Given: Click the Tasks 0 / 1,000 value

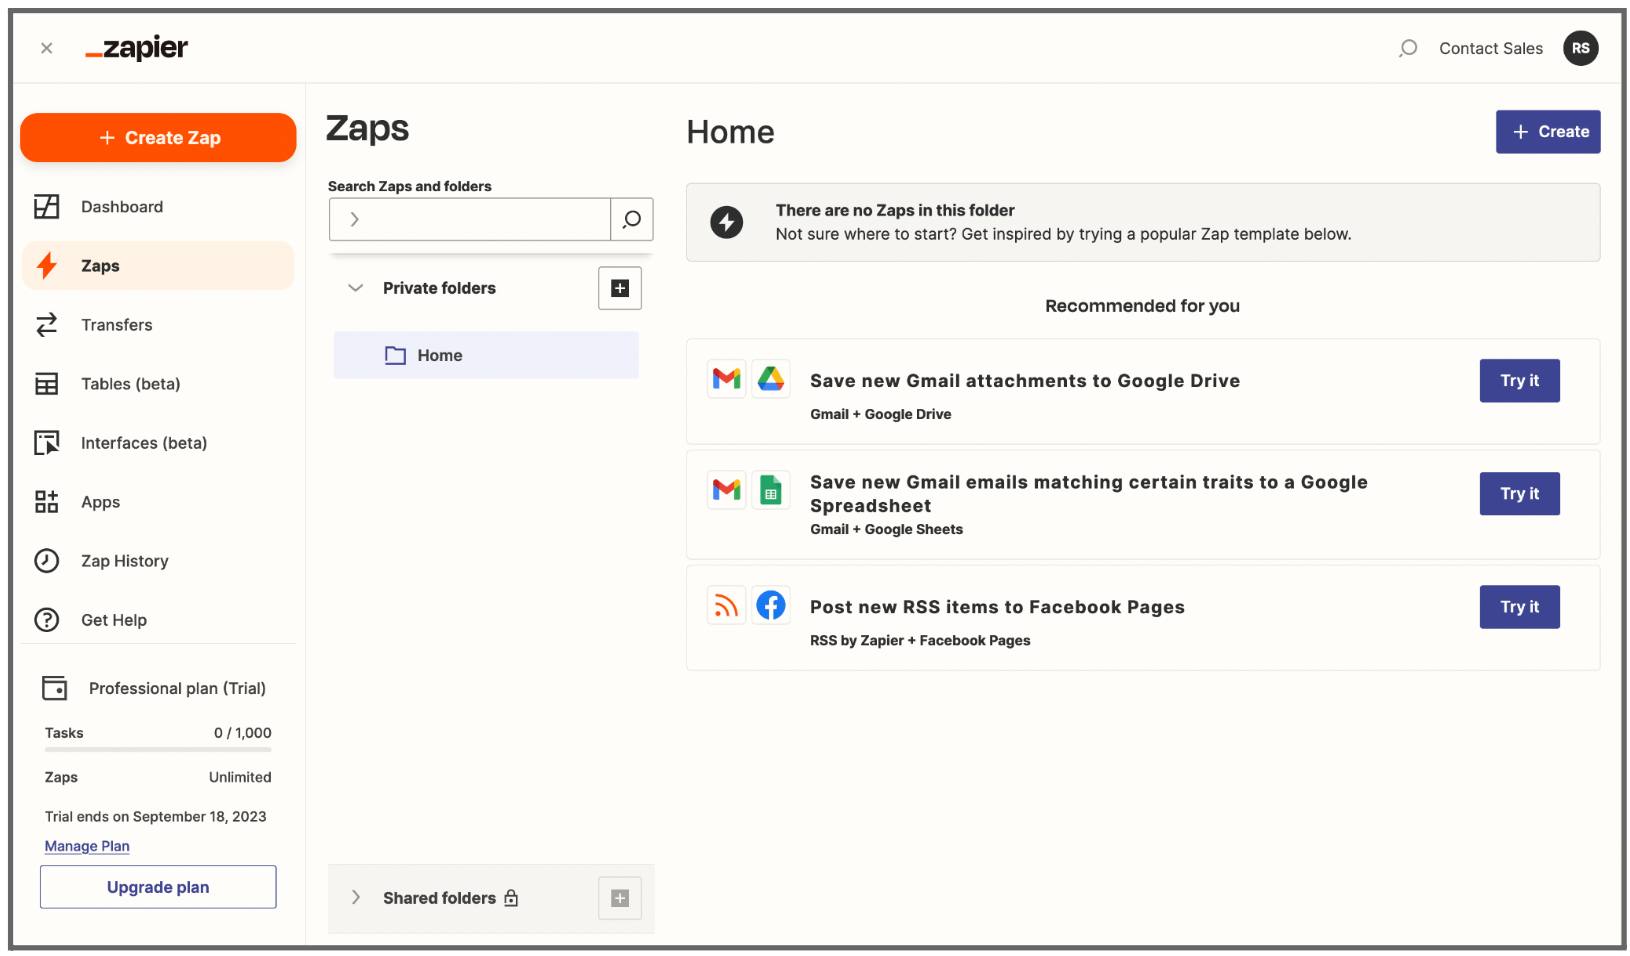Looking at the screenshot, I should click(242, 733).
